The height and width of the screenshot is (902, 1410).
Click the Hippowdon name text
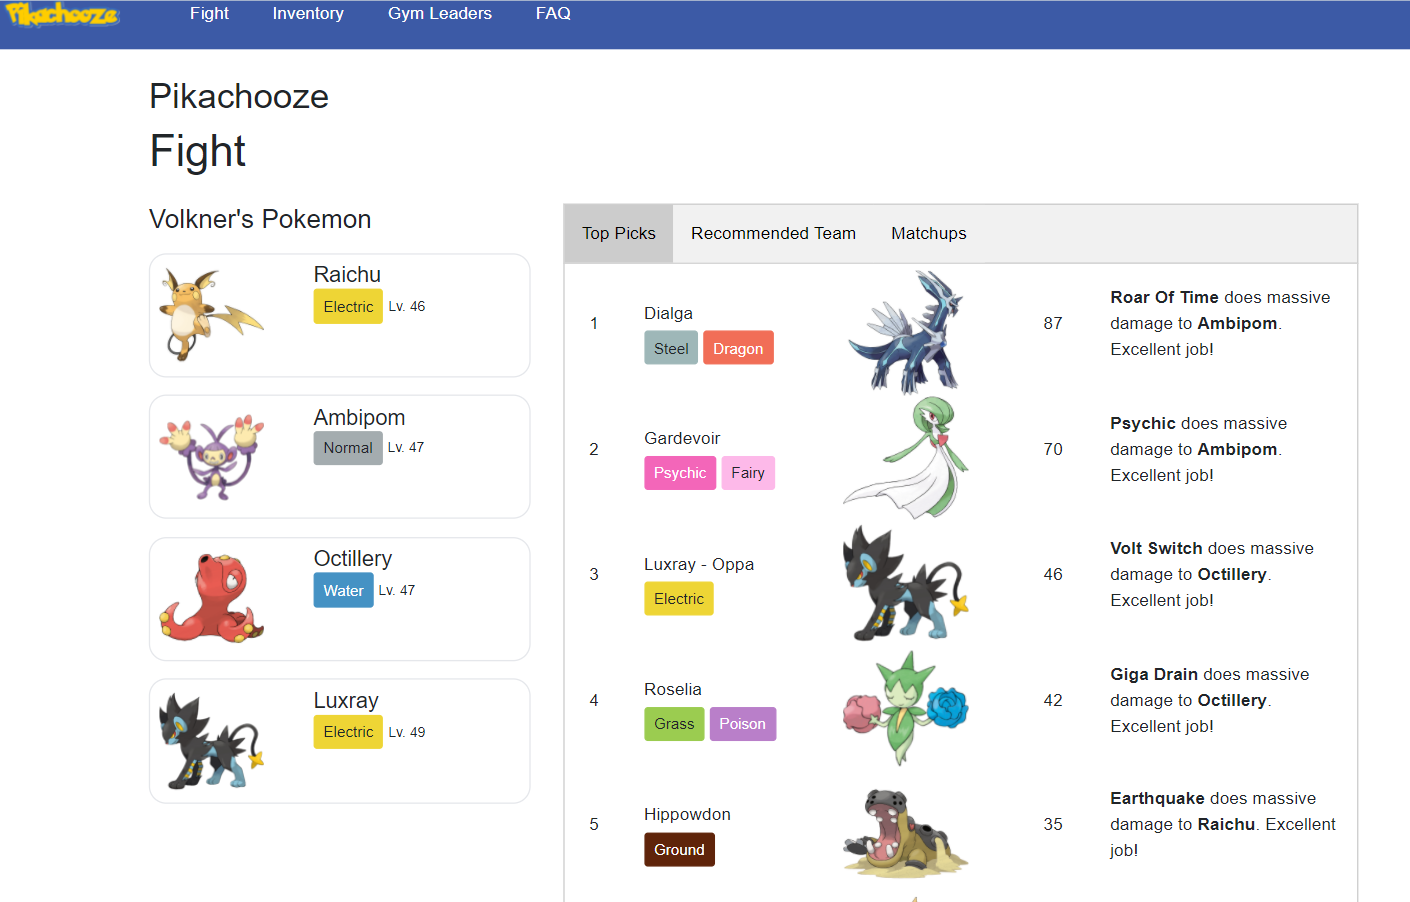(687, 814)
